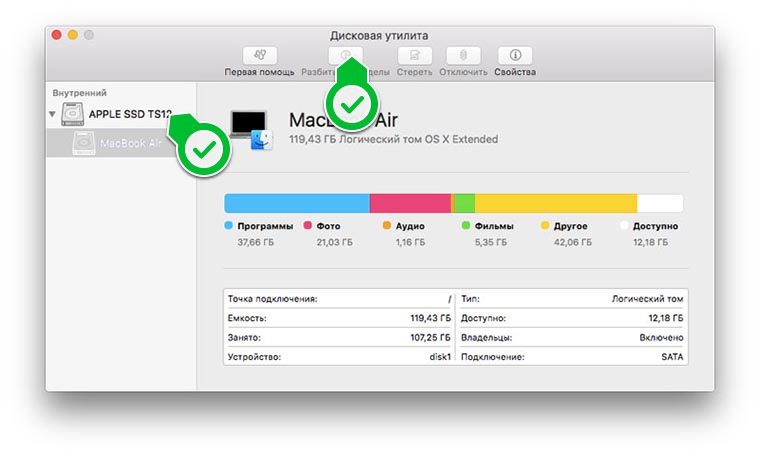Click the 21,03 ГБ value
This screenshot has height=456, width=760.
[x=334, y=242]
